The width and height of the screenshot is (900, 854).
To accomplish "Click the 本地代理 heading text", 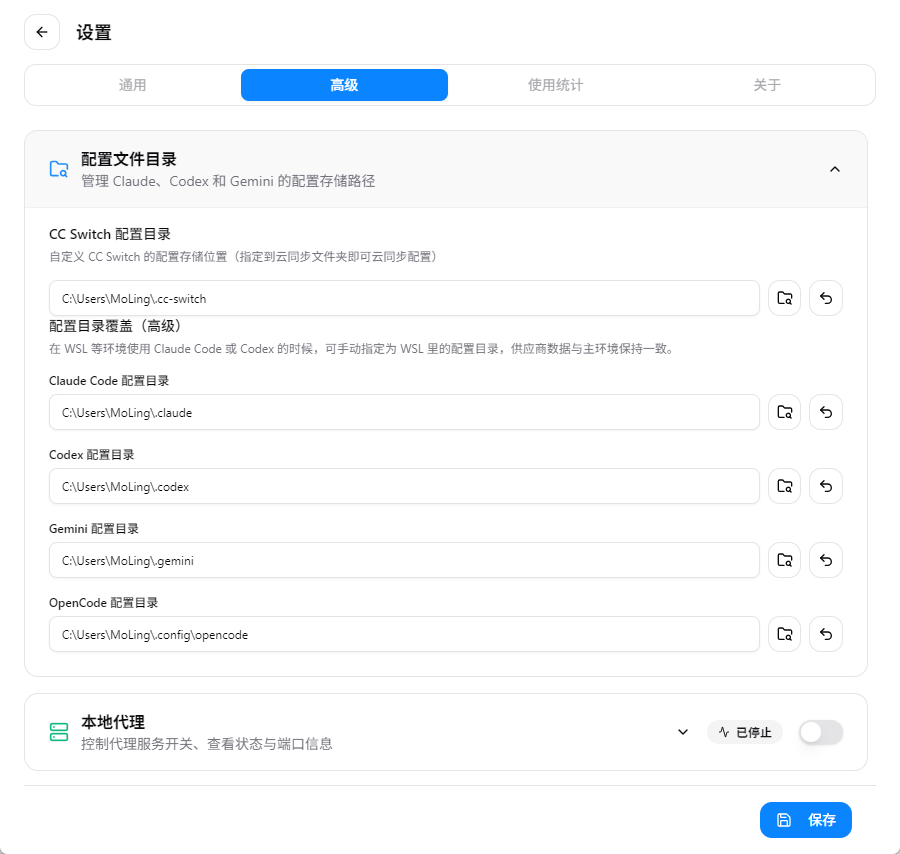I will (113, 722).
